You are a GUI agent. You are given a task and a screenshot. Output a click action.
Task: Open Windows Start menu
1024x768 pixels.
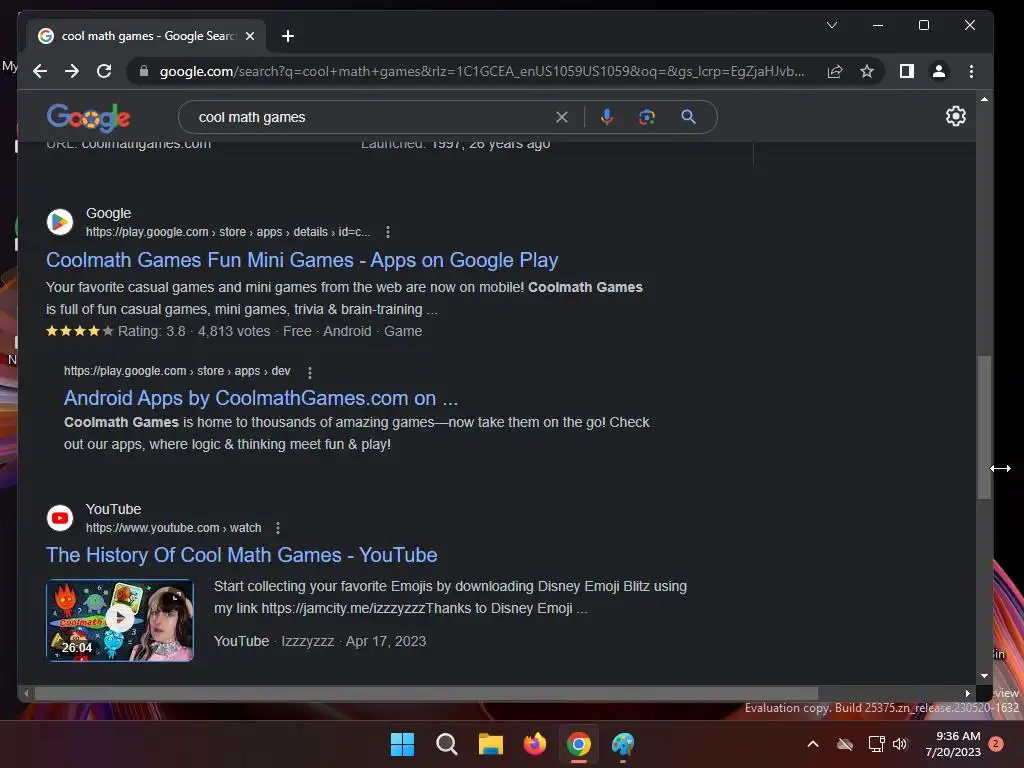[x=402, y=744]
